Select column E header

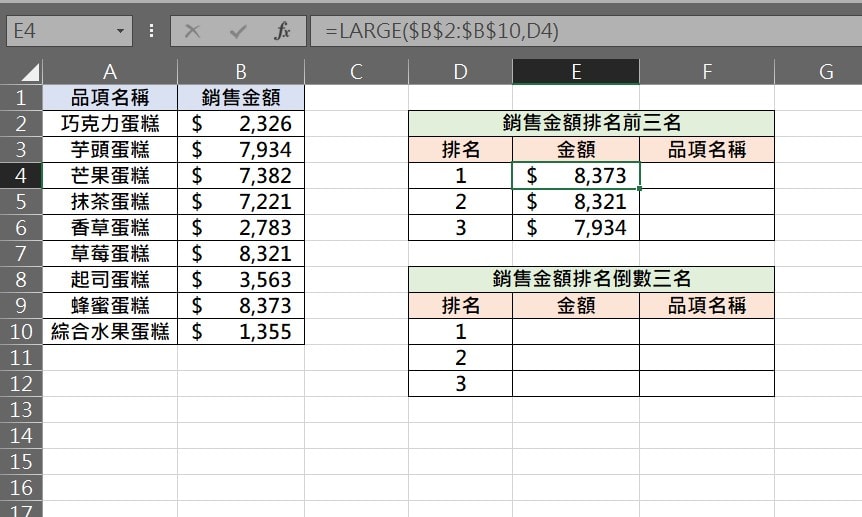tap(576, 72)
